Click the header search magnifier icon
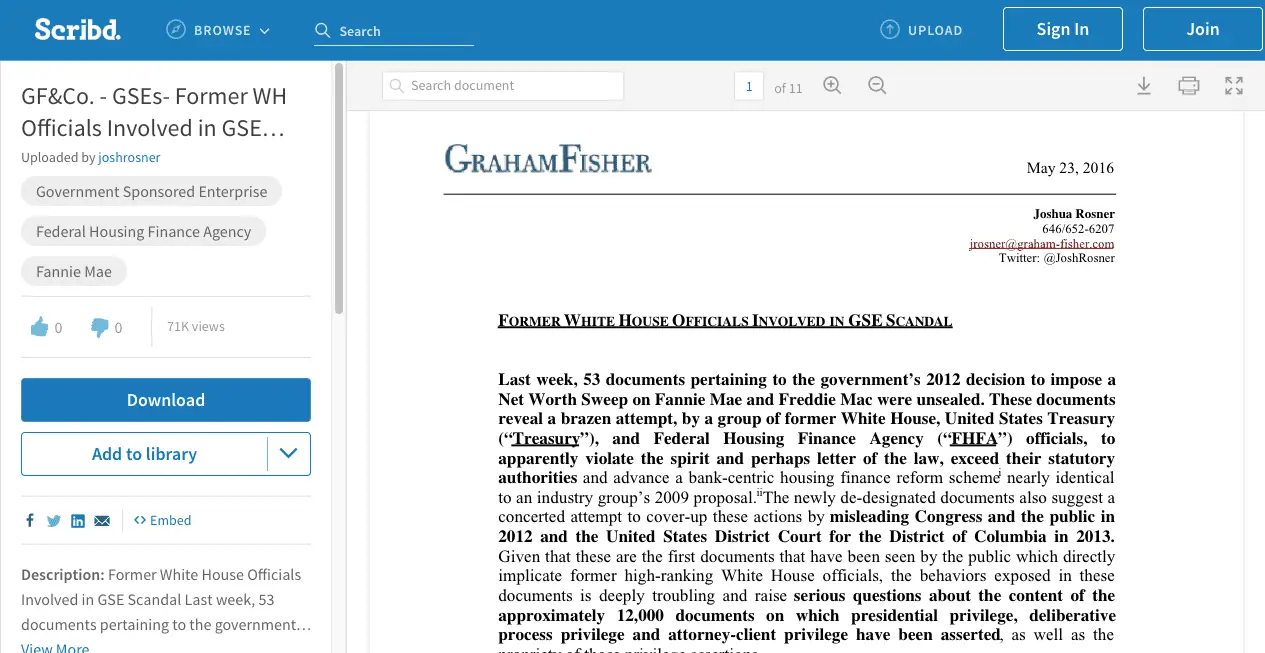The image size is (1265, 653). 322,31
